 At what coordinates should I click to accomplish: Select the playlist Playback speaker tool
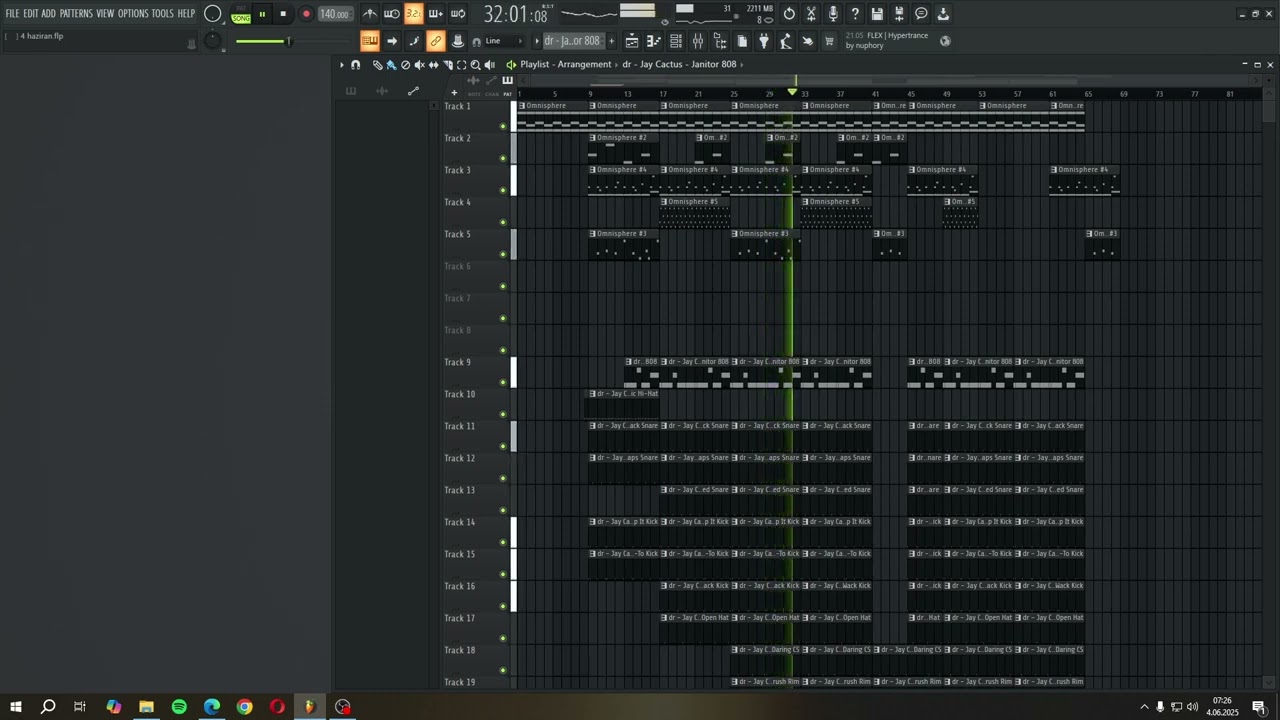click(x=489, y=64)
